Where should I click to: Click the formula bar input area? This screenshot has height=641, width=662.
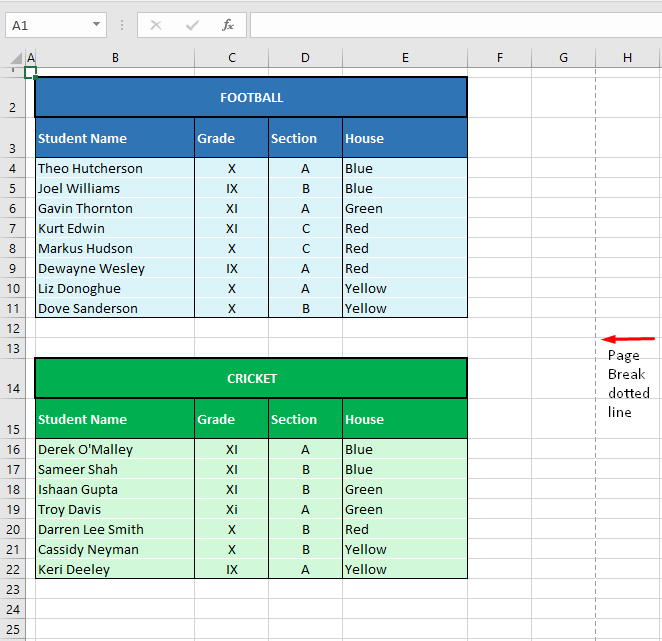coord(450,25)
